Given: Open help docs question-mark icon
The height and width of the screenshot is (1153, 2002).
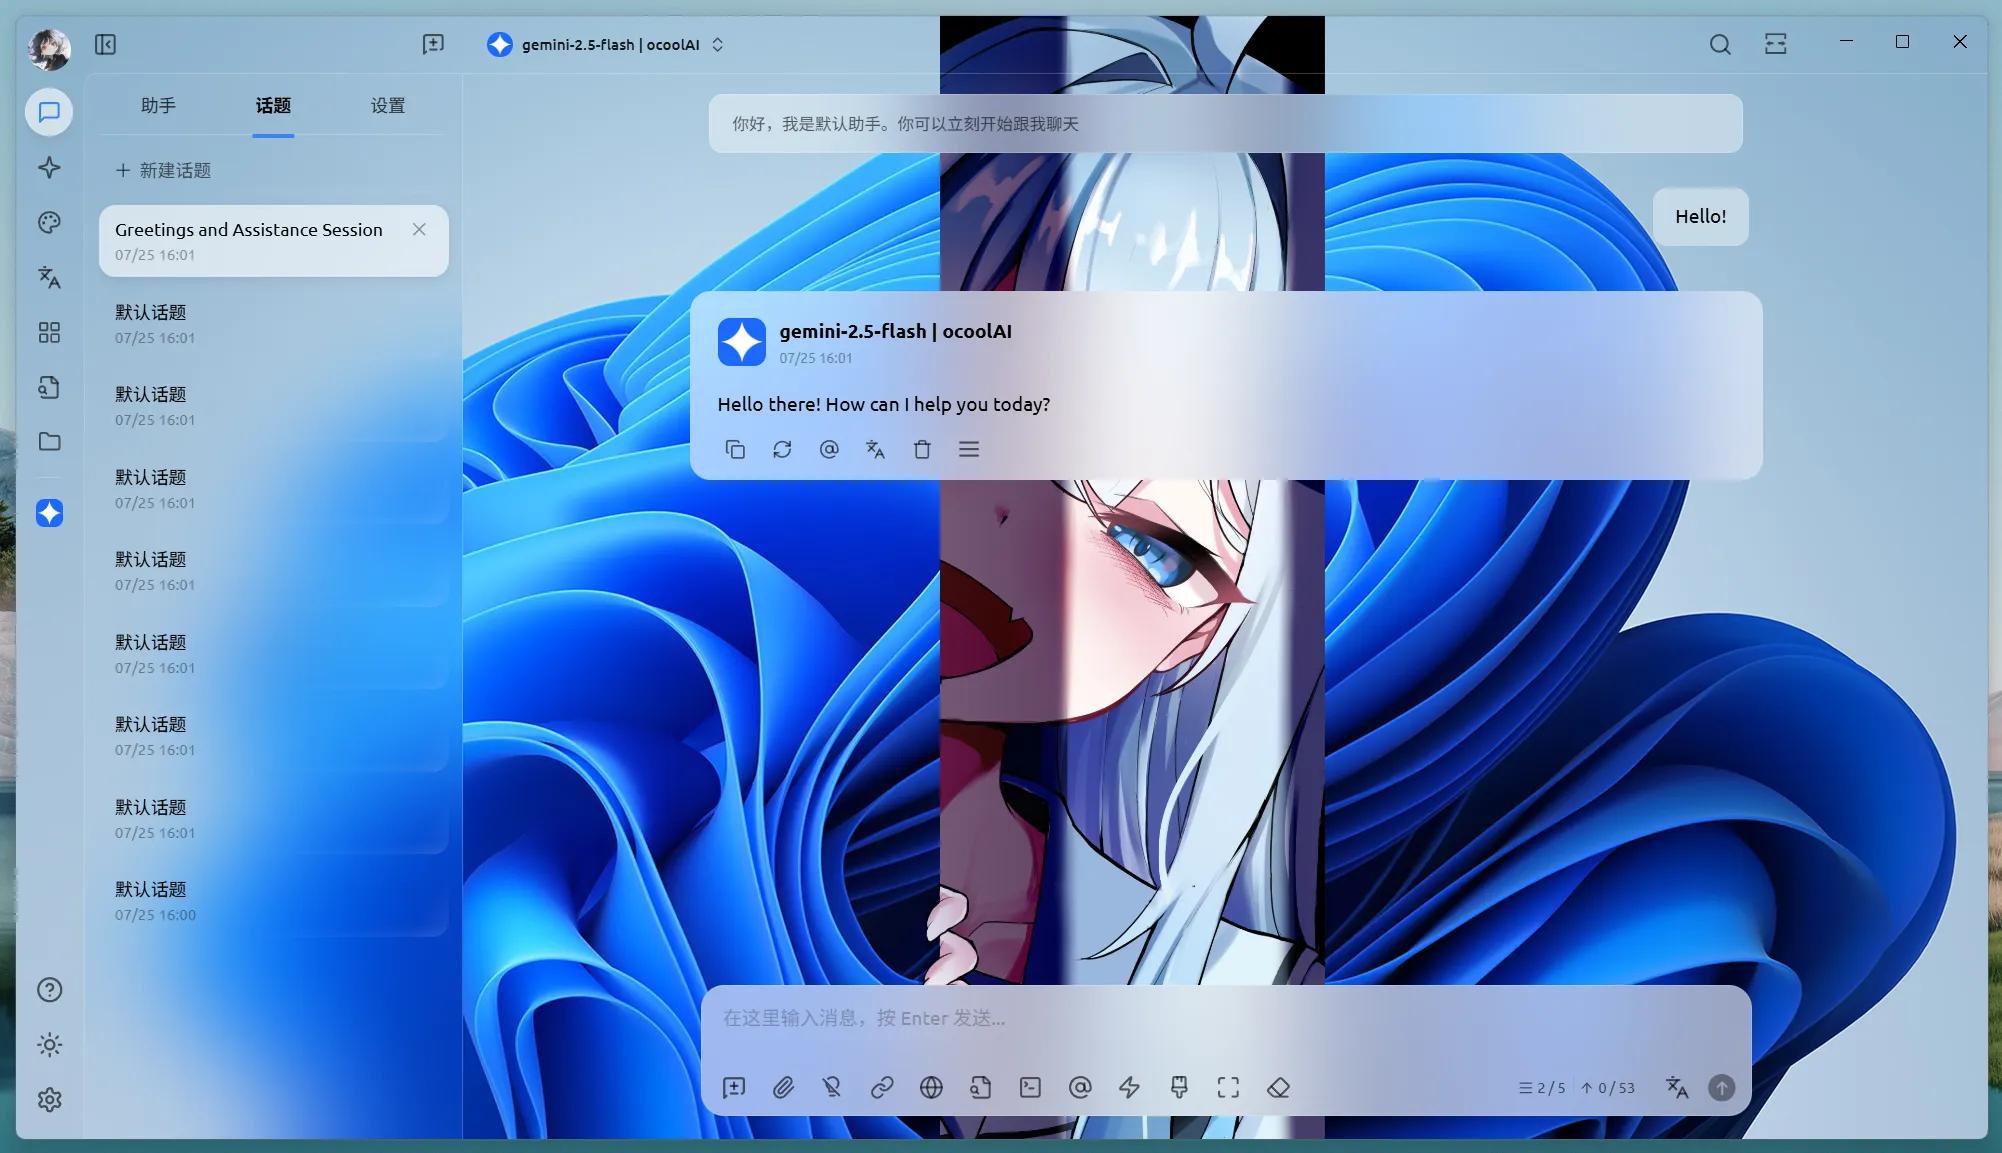Looking at the screenshot, I should coord(49,990).
